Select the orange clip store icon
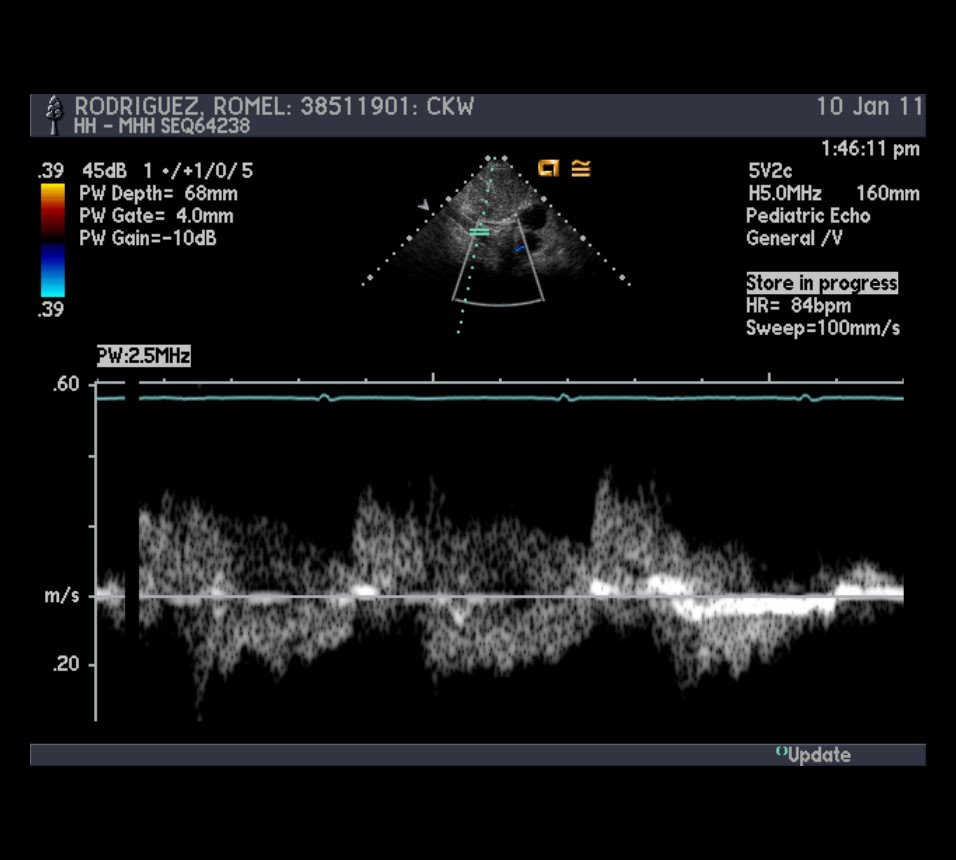The width and height of the screenshot is (956, 860). 548,168
